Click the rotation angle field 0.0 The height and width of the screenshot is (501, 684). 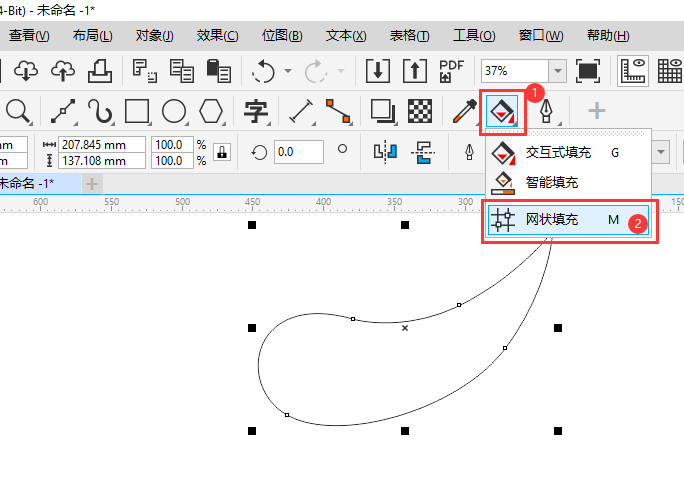[x=299, y=152]
